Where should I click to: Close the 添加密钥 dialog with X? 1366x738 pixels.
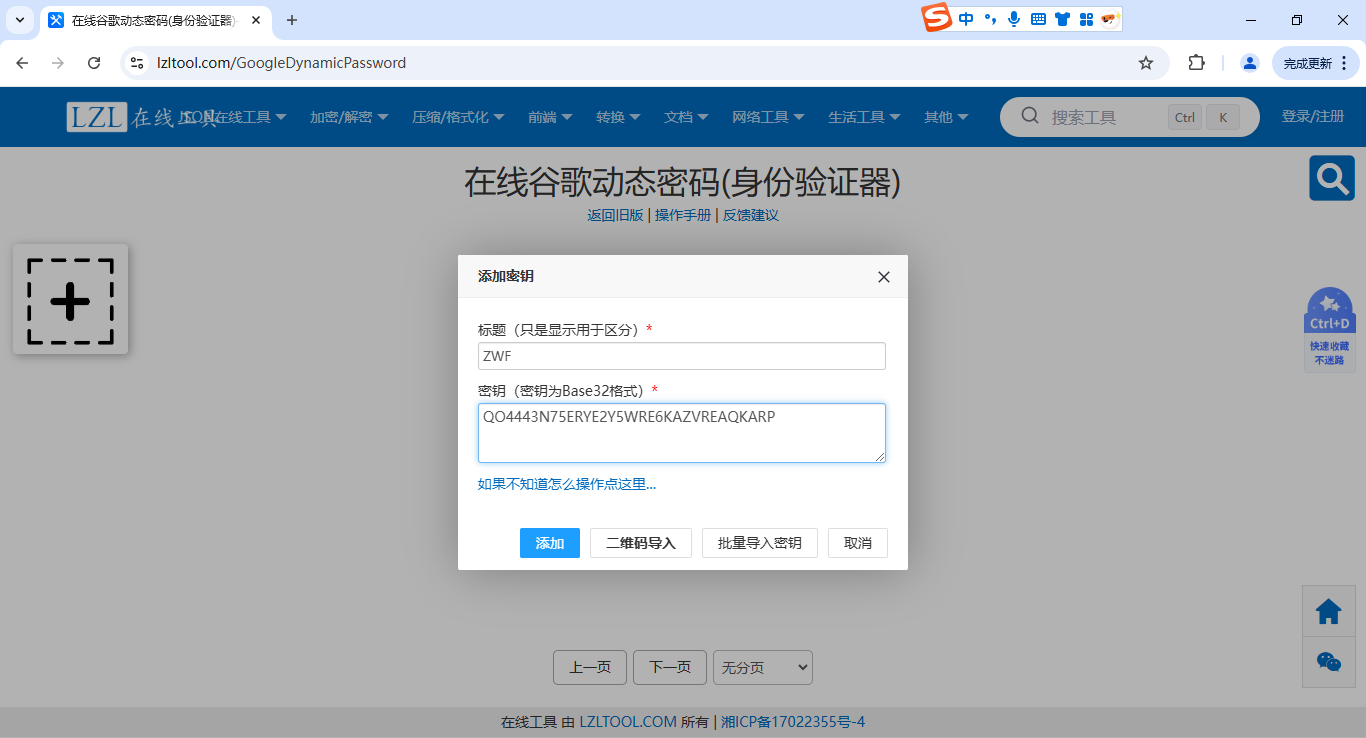883,277
